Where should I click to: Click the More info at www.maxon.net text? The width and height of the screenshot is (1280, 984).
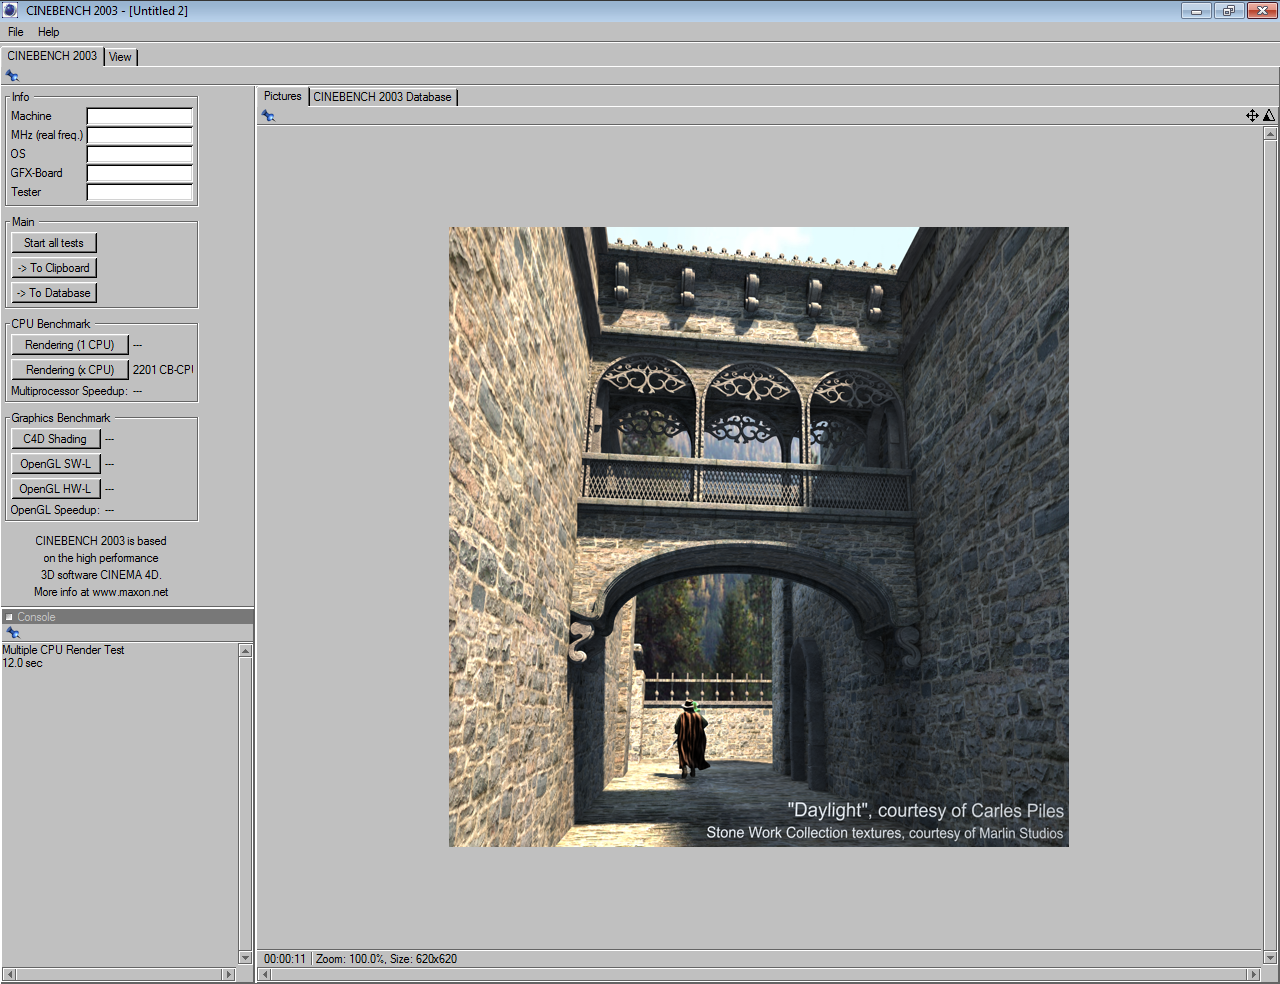(101, 592)
